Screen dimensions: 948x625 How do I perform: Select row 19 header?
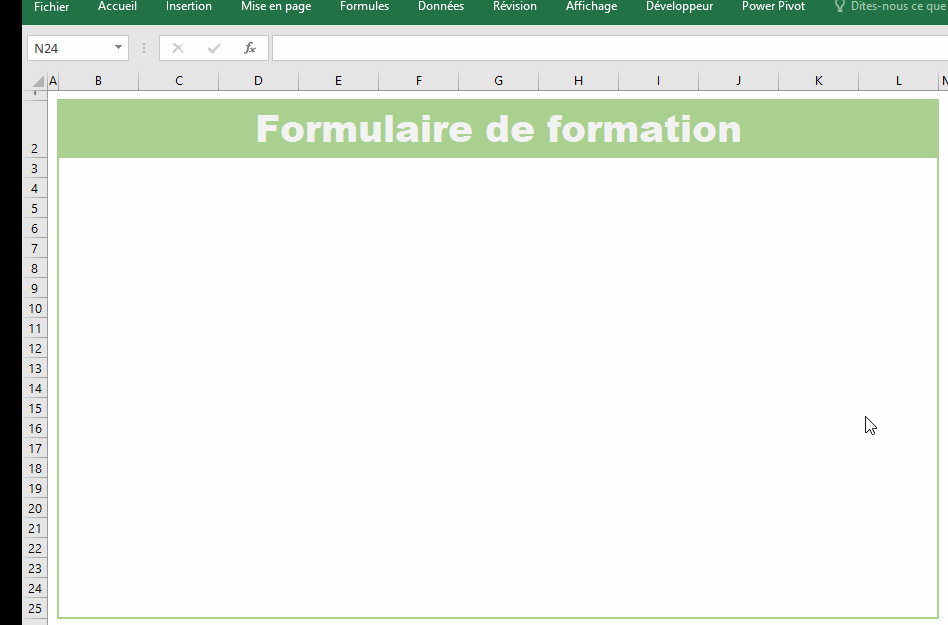(35, 488)
